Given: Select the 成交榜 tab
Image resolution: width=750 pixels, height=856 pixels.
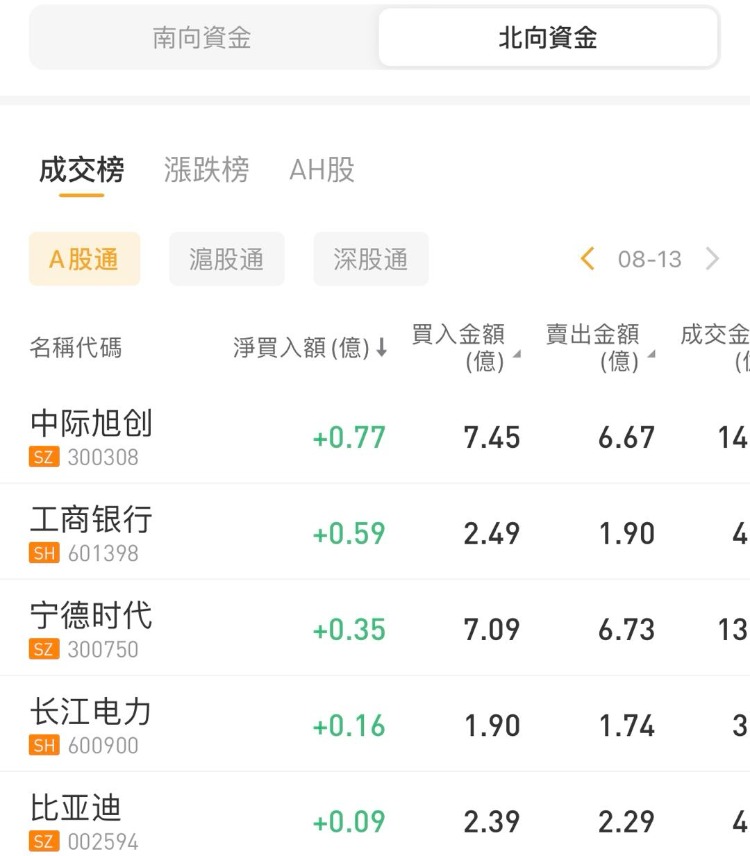Looking at the screenshot, I should [82, 170].
